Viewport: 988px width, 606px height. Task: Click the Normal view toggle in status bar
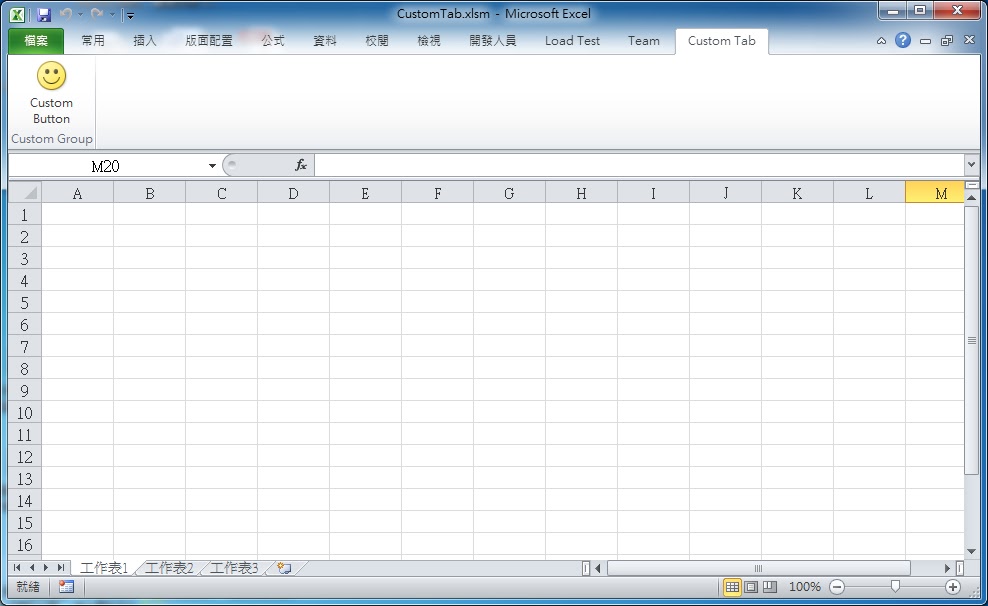click(x=734, y=587)
